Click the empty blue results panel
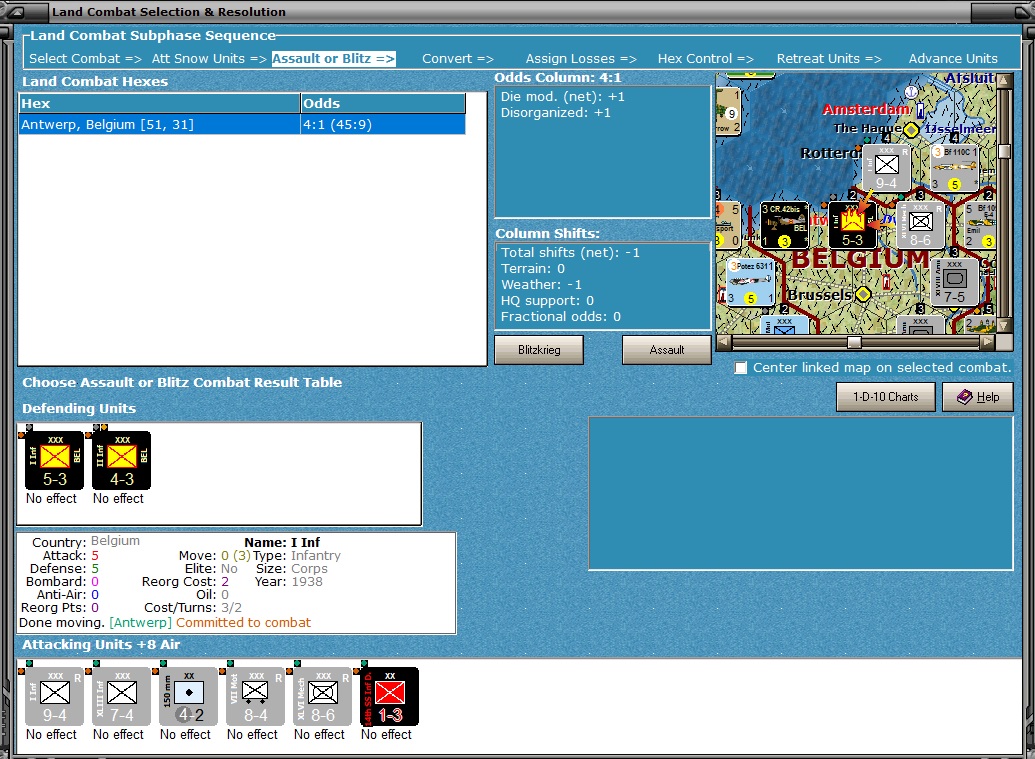Viewport: 1035px width, 759px height. (x=801, y=493)
